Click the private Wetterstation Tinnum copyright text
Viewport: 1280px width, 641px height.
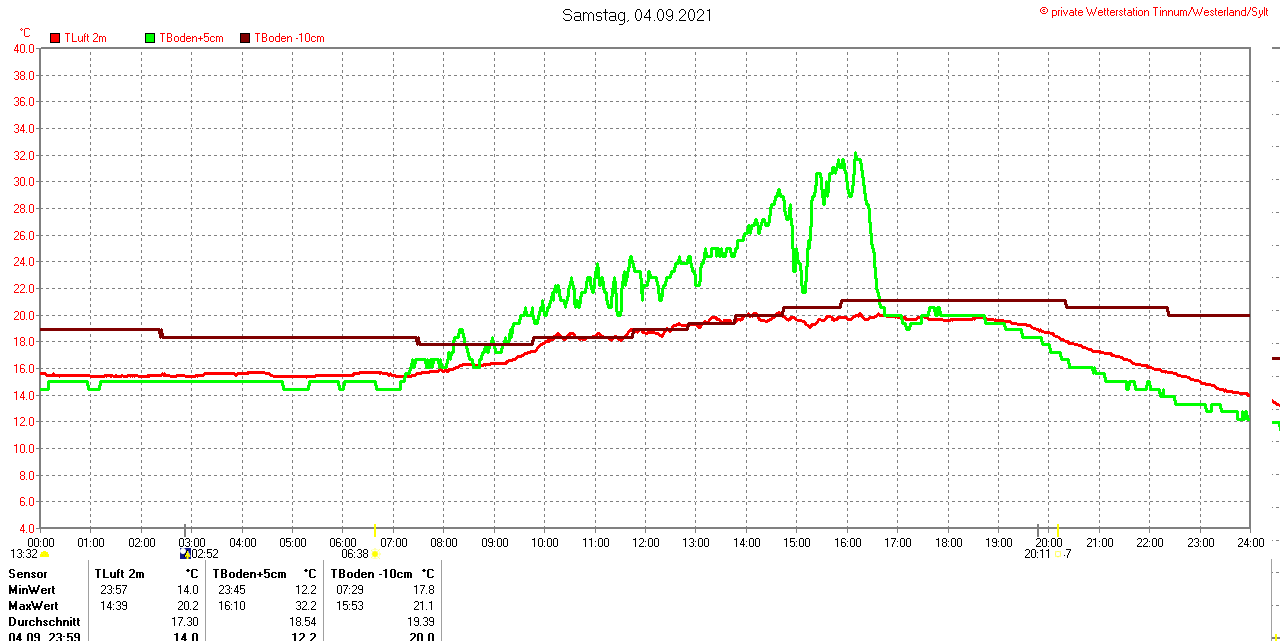tap(1158, 11)
